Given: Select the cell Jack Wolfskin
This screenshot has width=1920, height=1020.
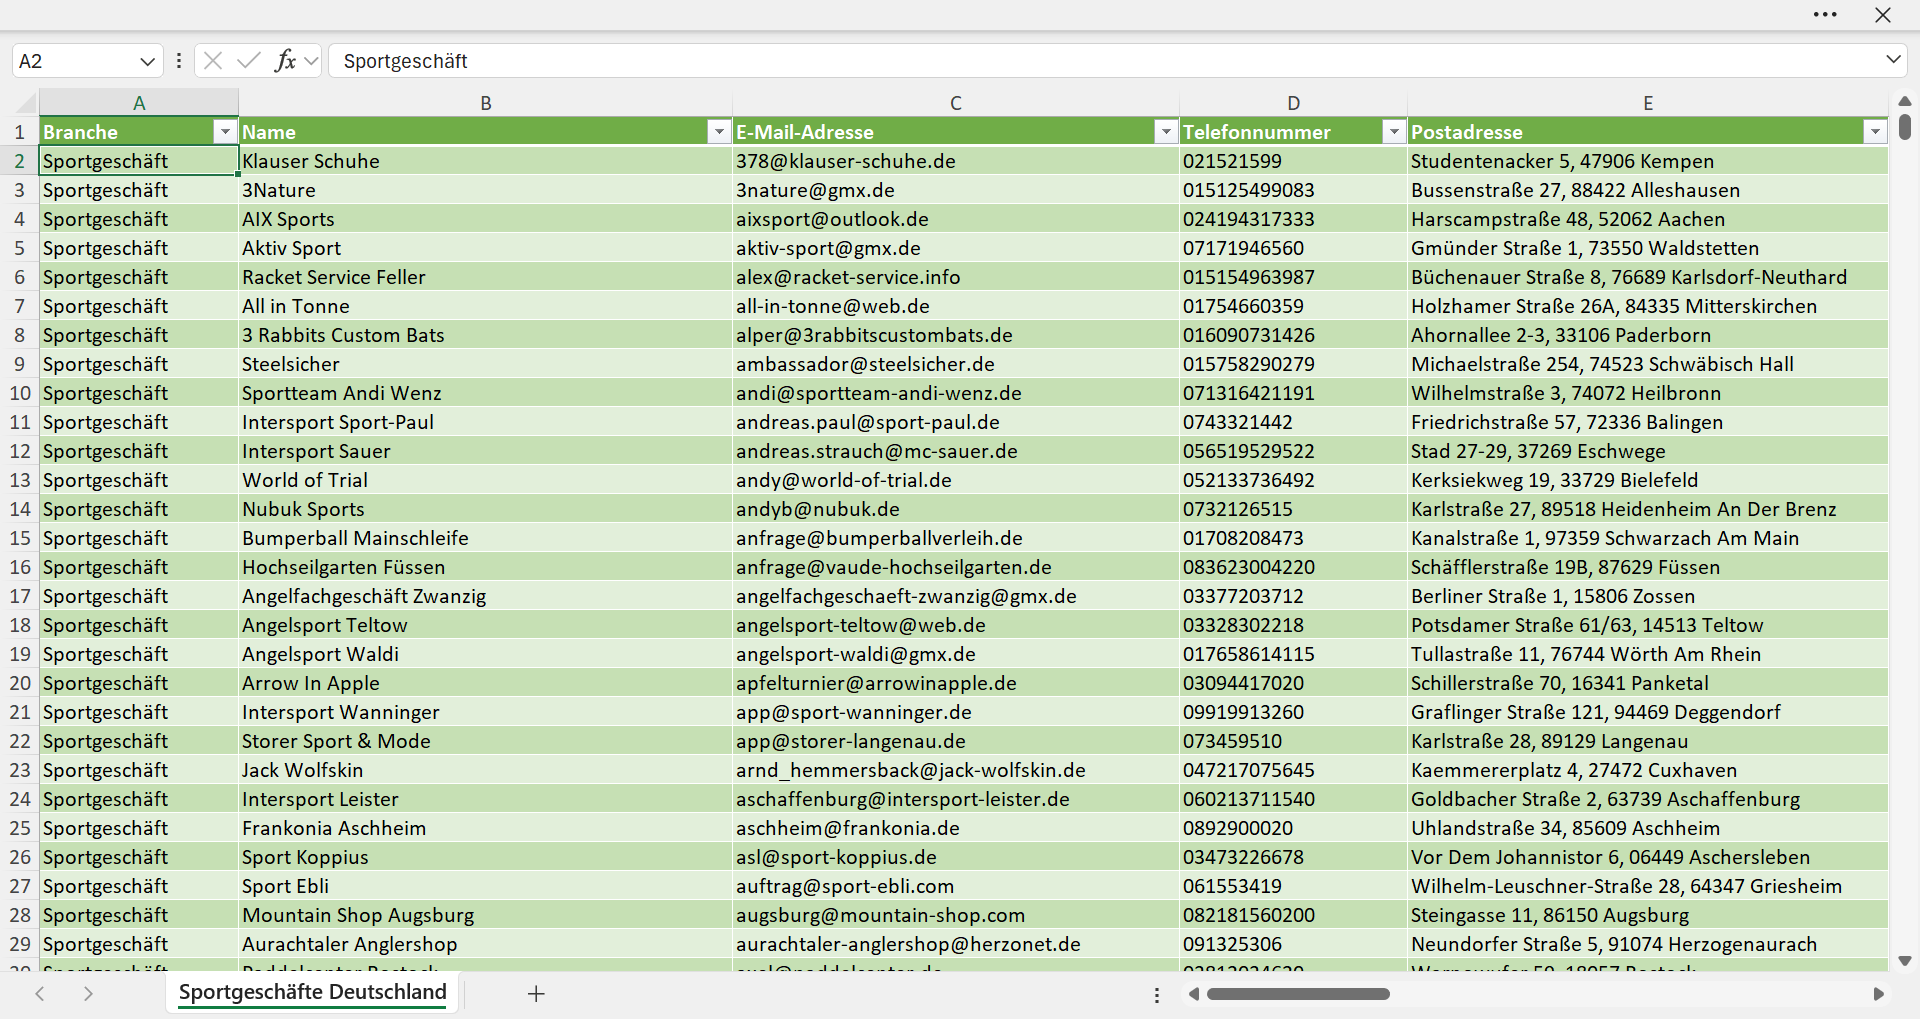Looking at the screenshot, I should click(x=485, y=770).
